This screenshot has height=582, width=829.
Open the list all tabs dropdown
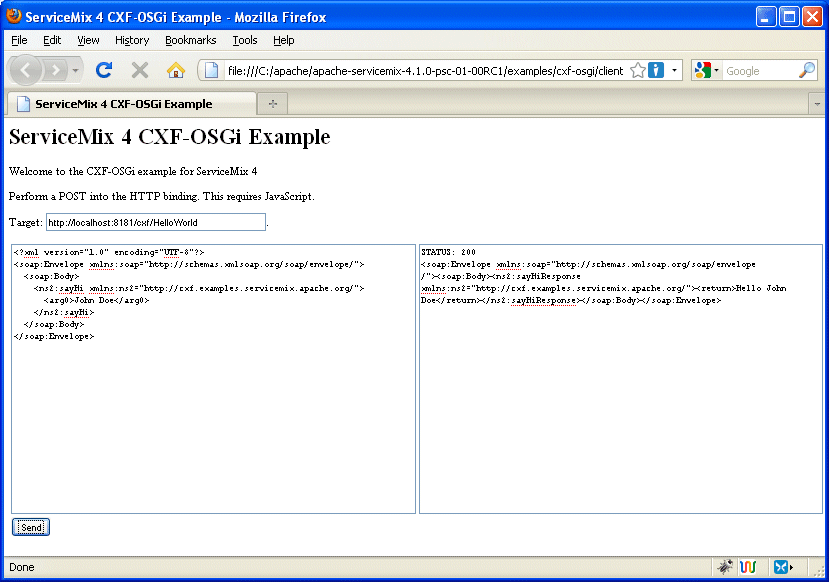tap(817, 104)
